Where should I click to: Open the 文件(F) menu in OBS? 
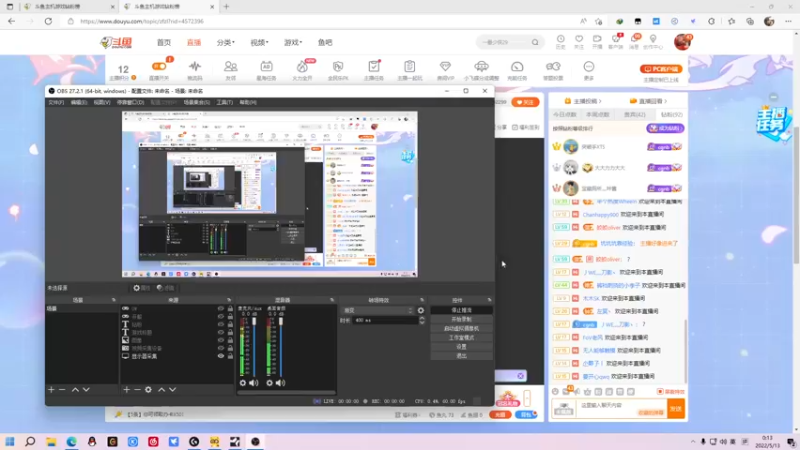56,103
